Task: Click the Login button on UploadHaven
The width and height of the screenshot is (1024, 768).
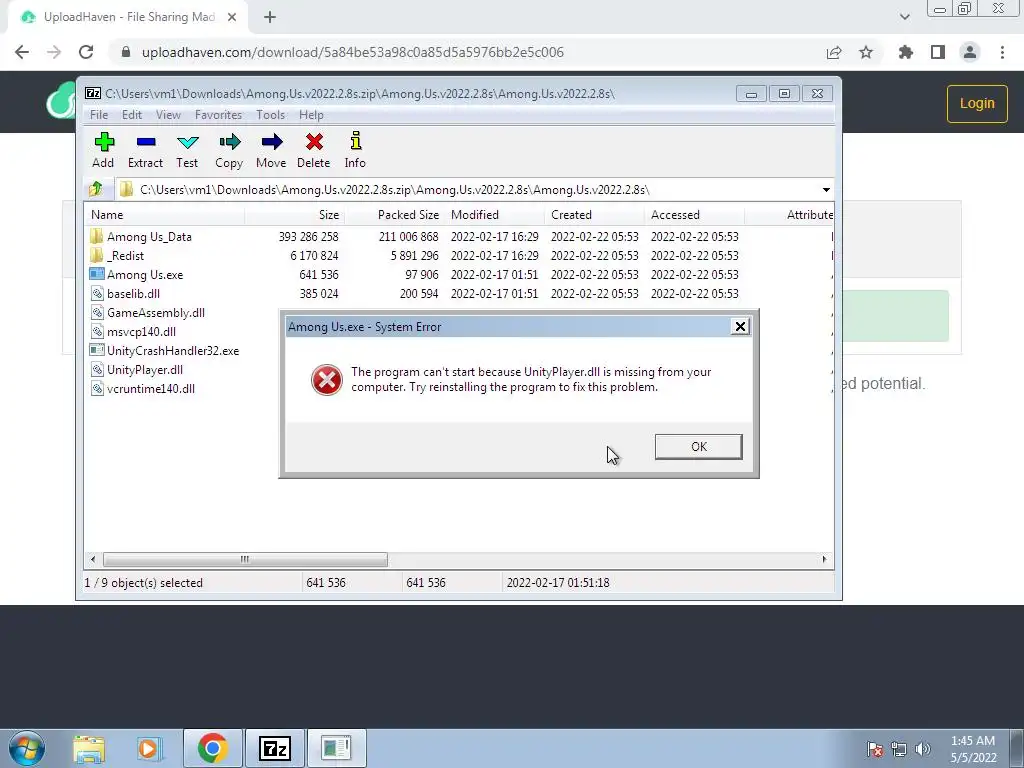Action: point(977,103)
